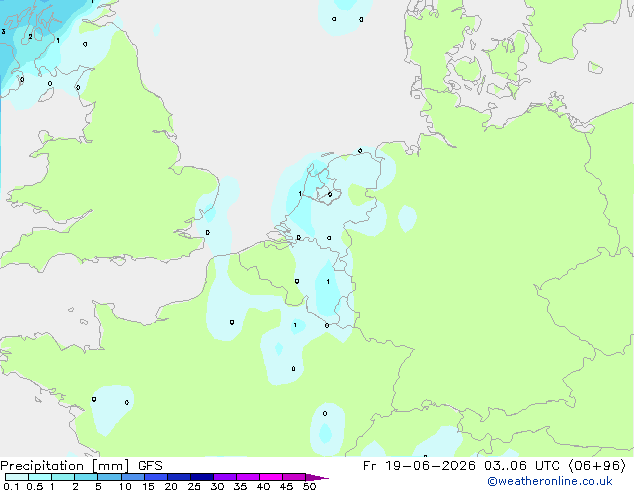This screenshot has width=634, height=490.
Task: Click the 10 to 15 mm legend swatch
Action: click(x=132, y=477)
